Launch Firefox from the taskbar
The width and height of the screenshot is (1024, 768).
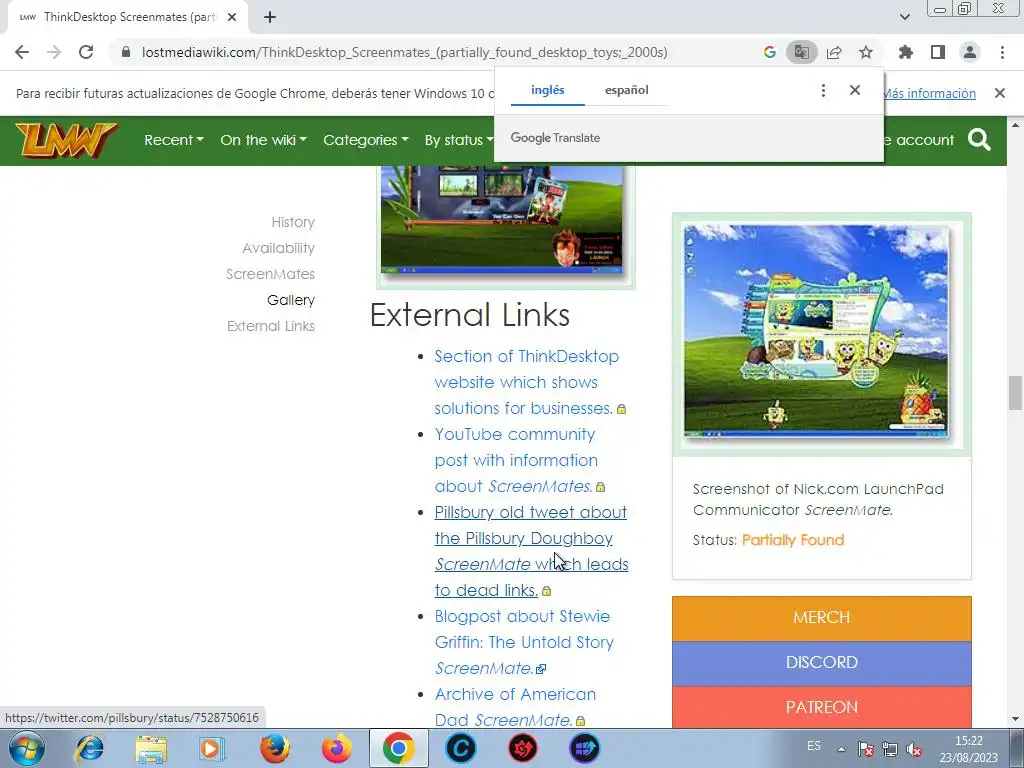tap(274, 748)
